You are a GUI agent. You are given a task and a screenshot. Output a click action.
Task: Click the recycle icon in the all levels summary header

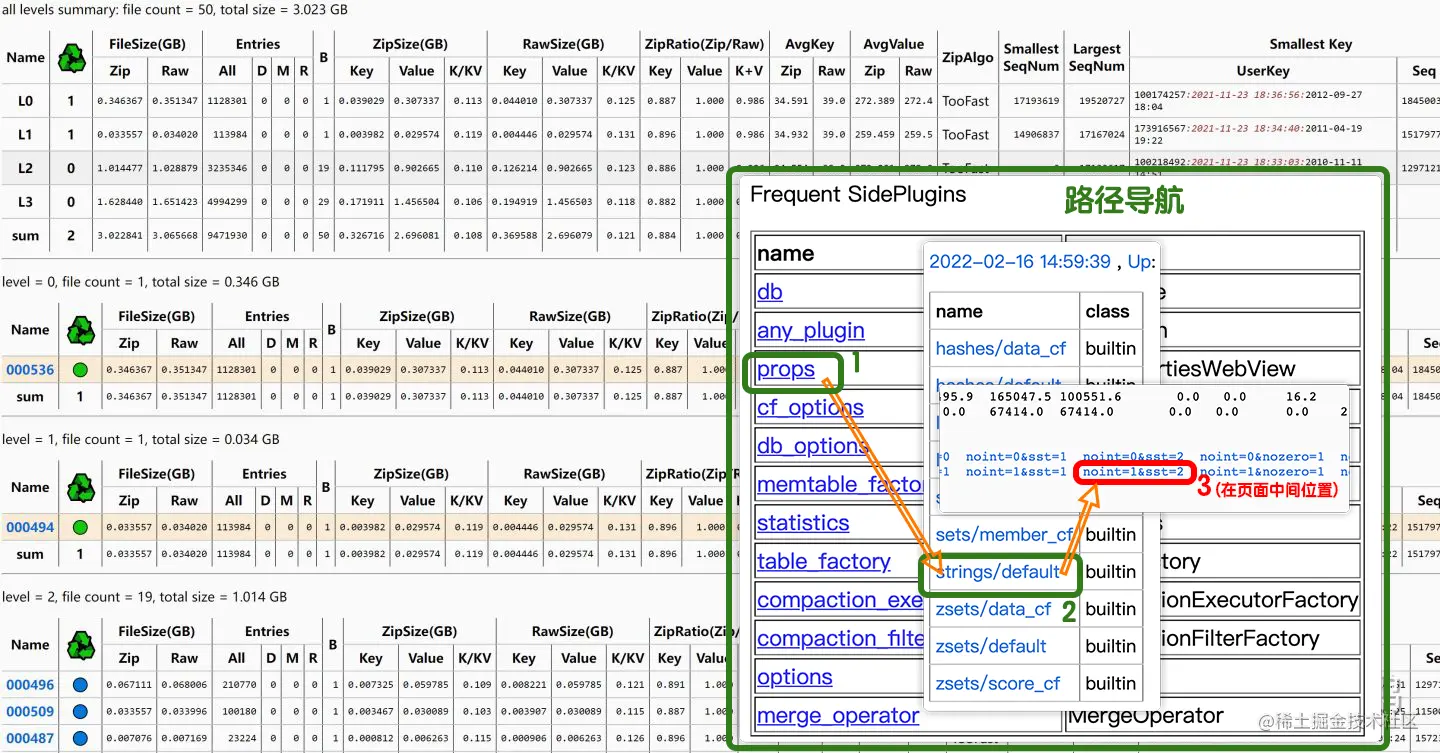[x=72, y=58]
